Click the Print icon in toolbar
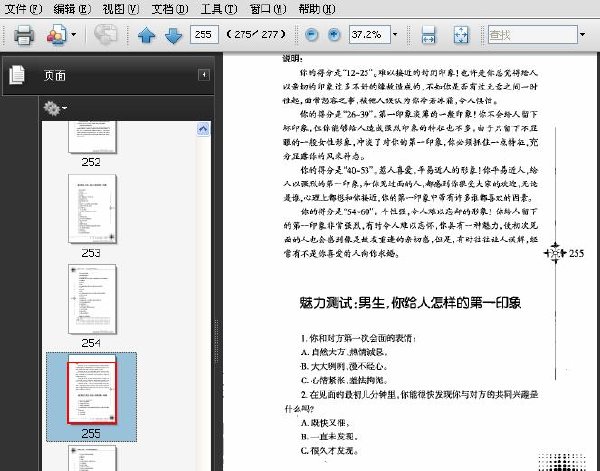Image resolution: width=600 pixels, height=471 pixels. [24, 35]
